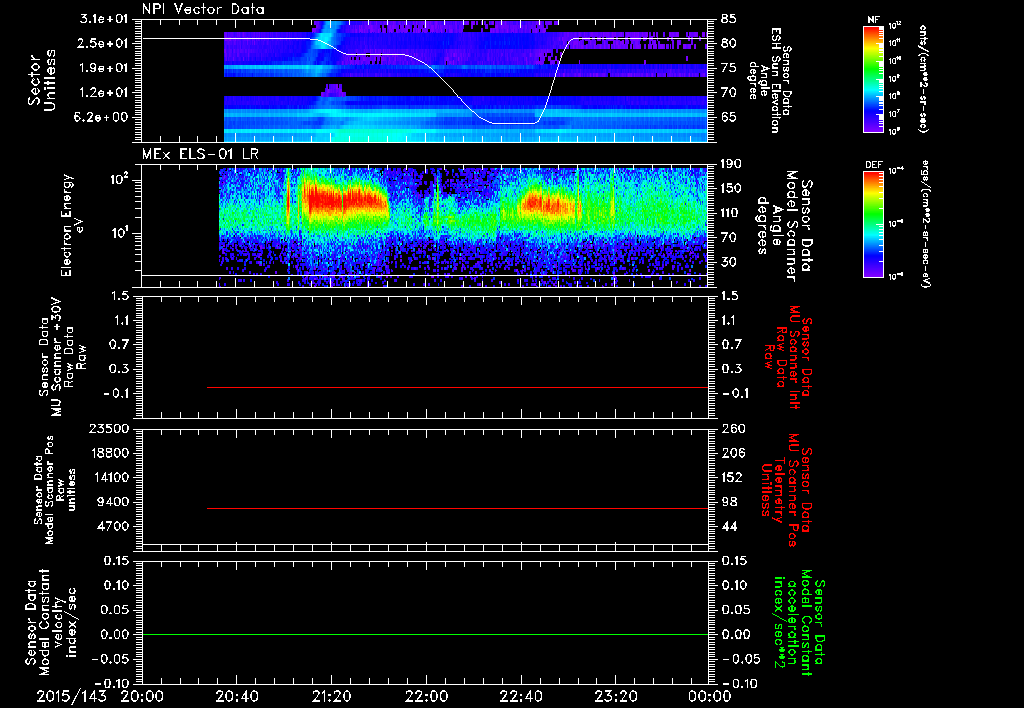Click the "65" sun elevation tick value
Image resolution: width=1024 pixels, height=708 pixels.
[x=729, y=118]
